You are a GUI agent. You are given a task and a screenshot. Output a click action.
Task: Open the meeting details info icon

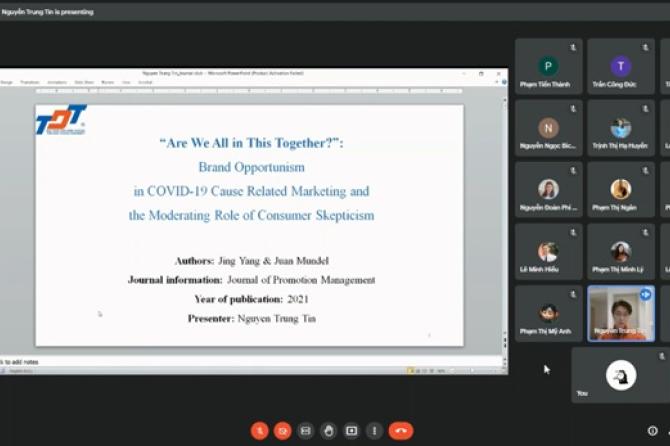click(x=652, y=431)
